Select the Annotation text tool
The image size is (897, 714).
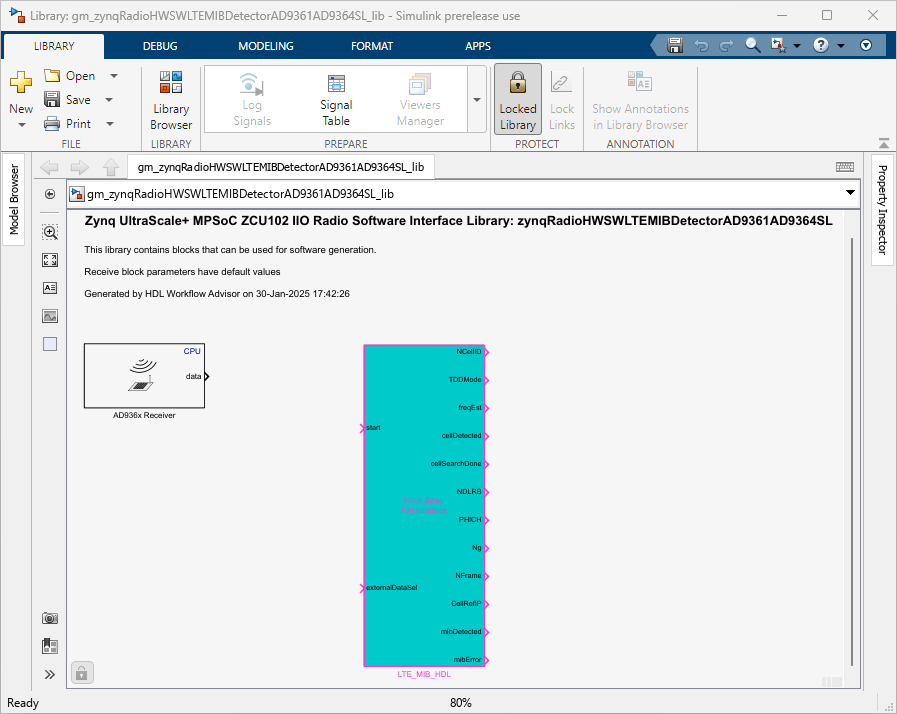click(50, 288)
